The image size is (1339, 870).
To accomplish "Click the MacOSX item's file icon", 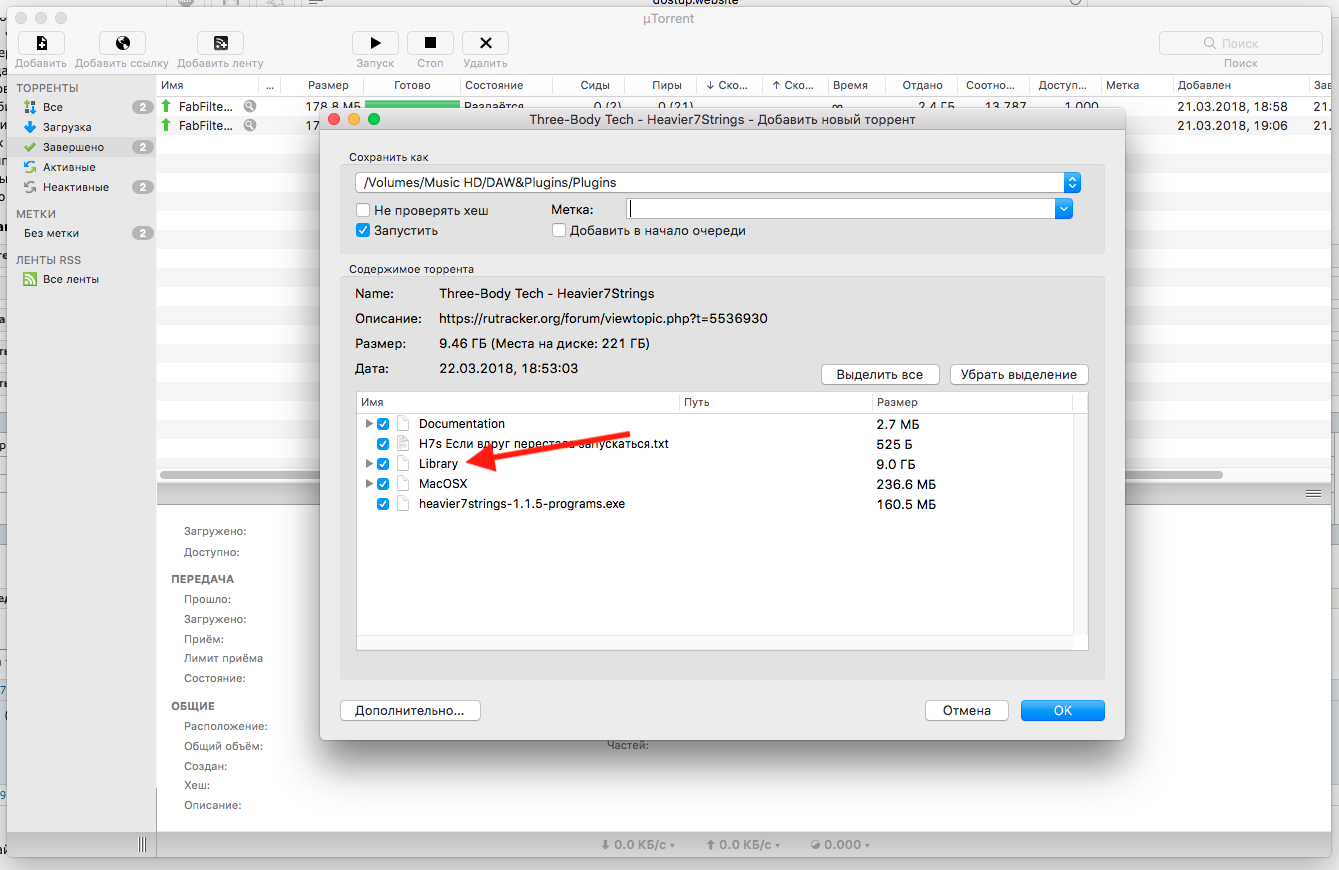I will (x=403, y=484).
